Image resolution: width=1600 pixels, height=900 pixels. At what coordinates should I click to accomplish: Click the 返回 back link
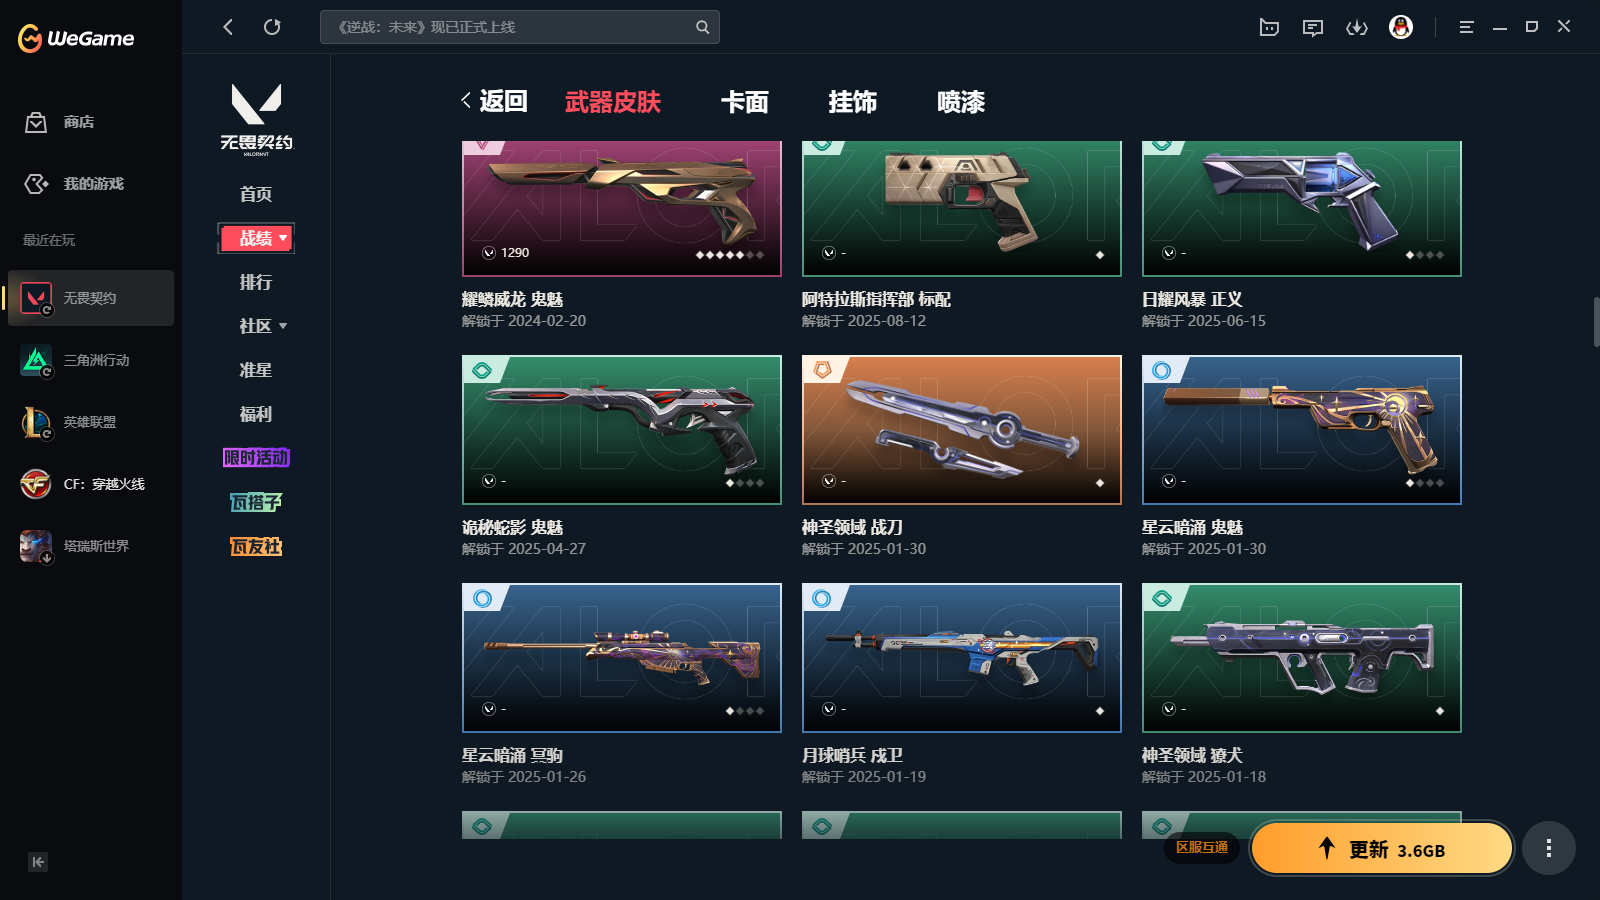tap(494, 101)
